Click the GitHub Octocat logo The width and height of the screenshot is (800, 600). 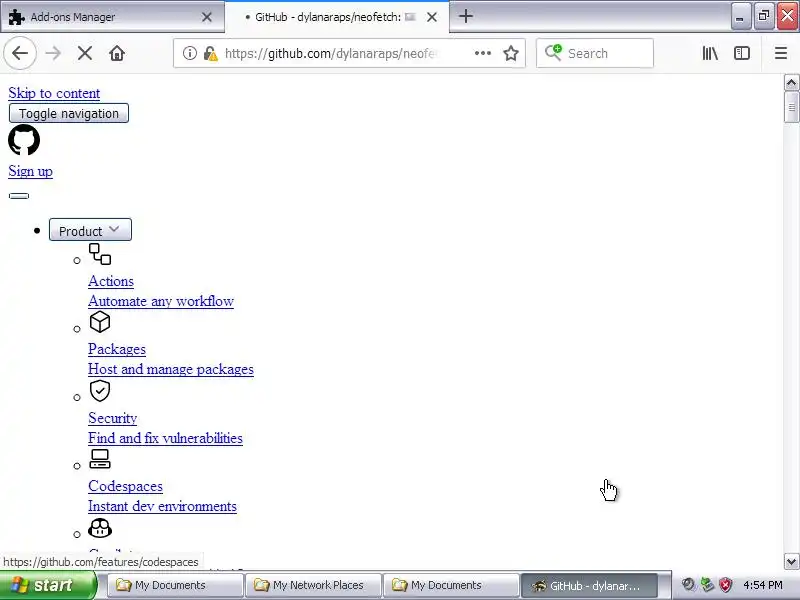point(24,140)
